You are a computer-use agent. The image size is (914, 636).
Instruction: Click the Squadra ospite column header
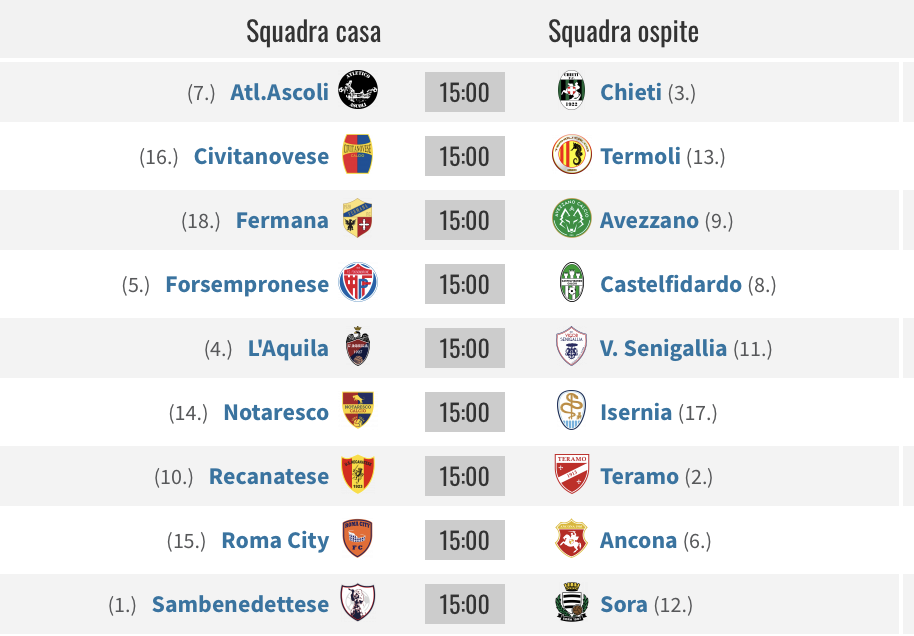(623, 31)
